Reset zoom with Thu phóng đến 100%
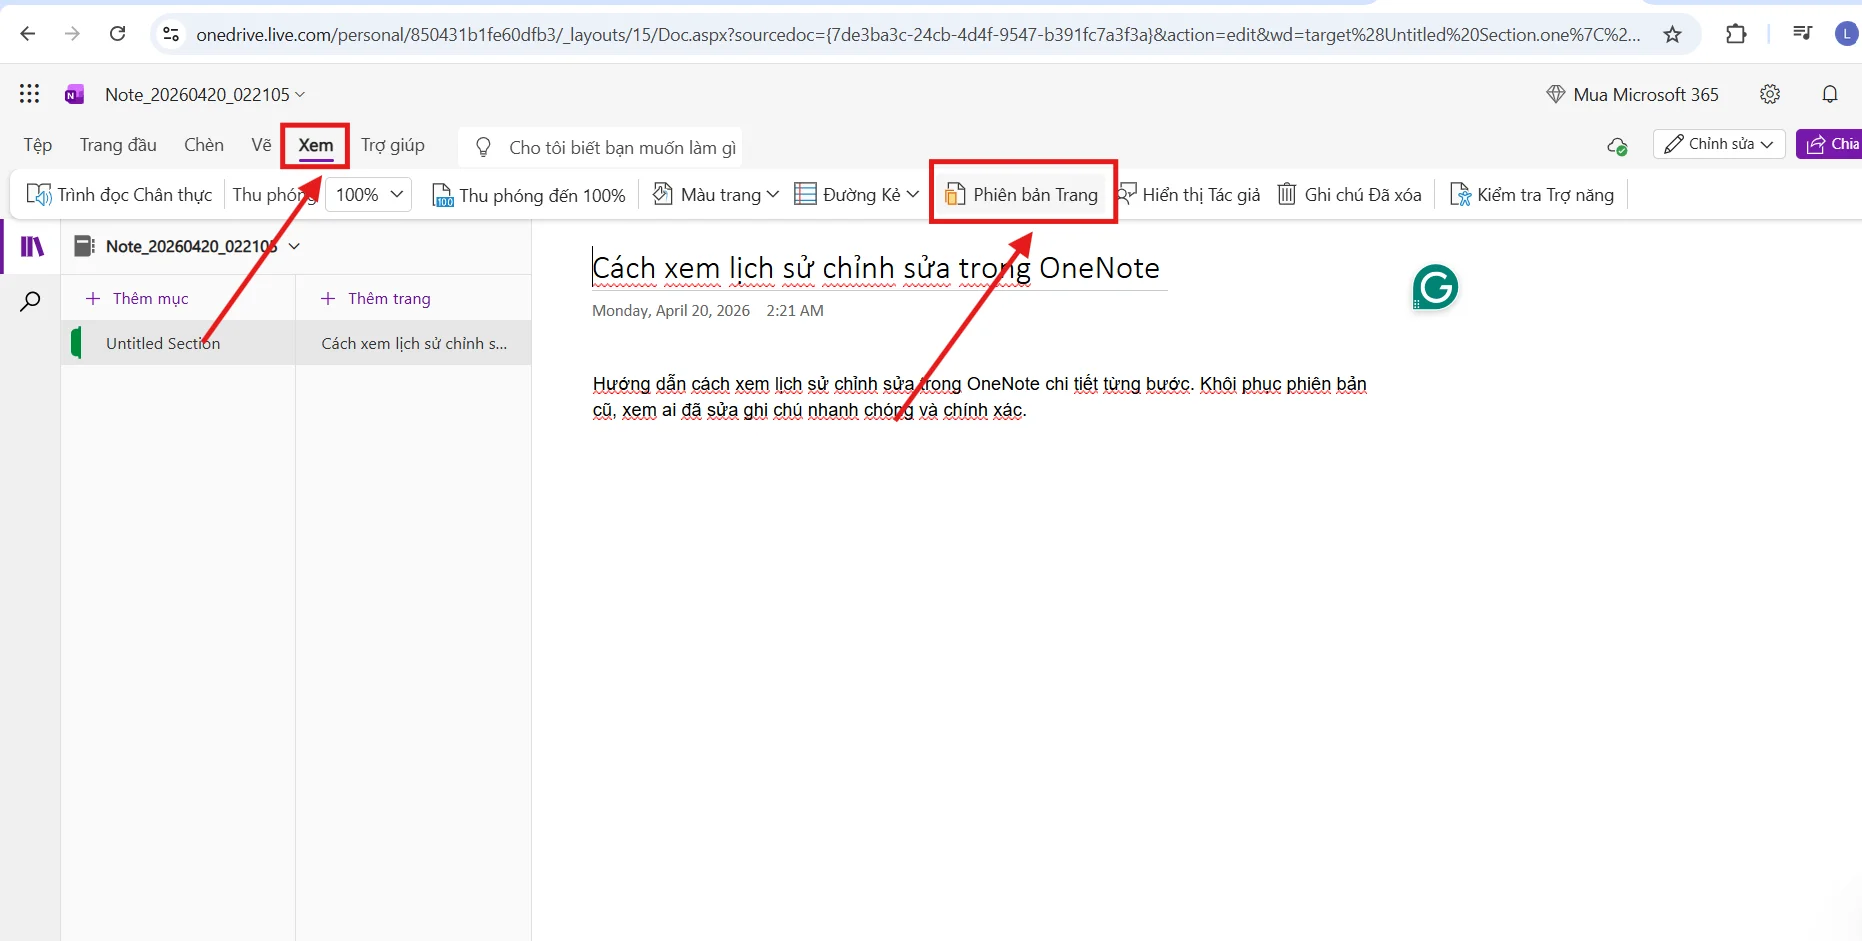The height and width of the screenshot is (941, 1862). click(529, 195)
